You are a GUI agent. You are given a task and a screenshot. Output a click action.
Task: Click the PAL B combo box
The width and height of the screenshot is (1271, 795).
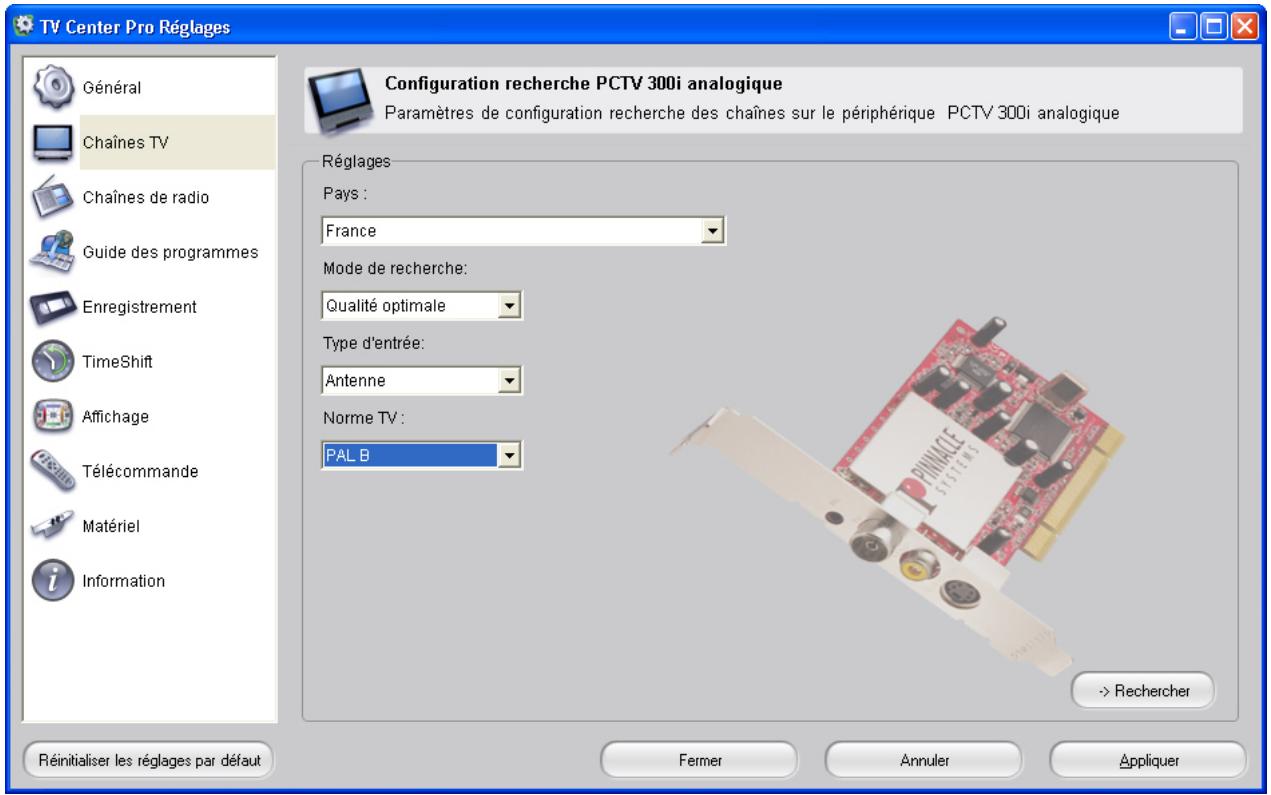(422, 456)
